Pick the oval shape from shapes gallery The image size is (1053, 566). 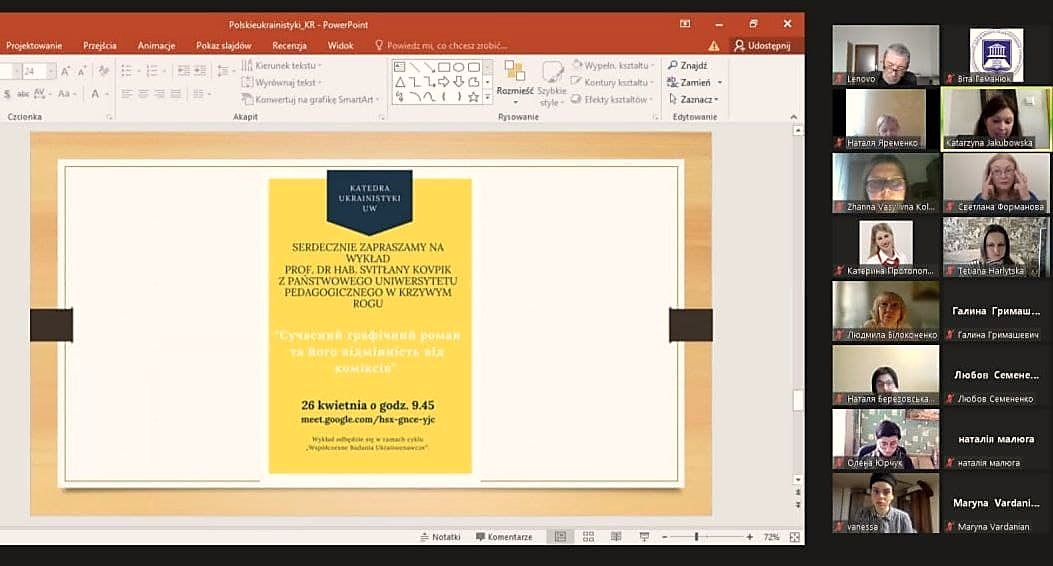pyautogui.click(x=458, y=67)
